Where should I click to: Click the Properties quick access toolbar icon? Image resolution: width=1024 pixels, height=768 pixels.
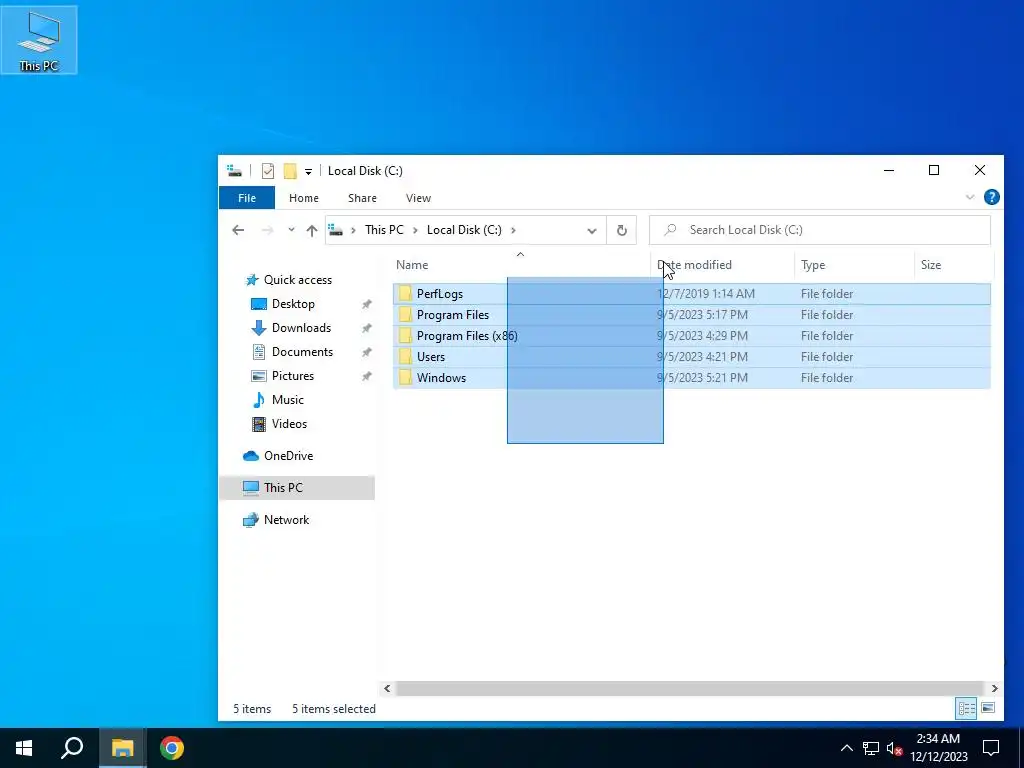(268, 171)
